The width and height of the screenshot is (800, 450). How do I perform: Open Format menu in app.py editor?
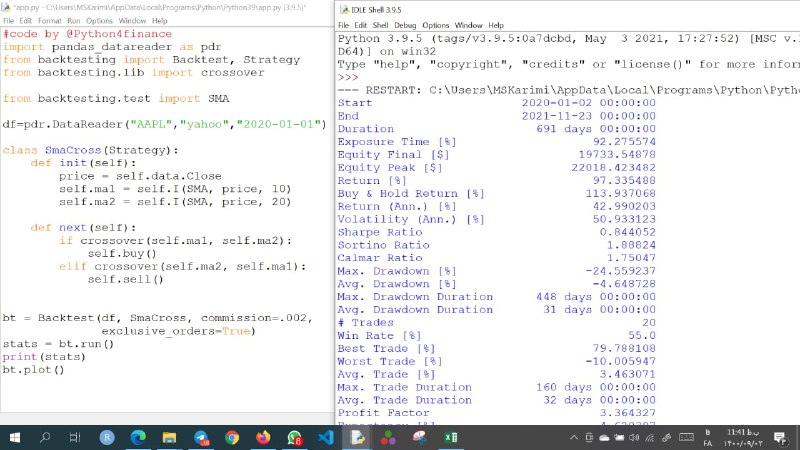coord(49,21)
